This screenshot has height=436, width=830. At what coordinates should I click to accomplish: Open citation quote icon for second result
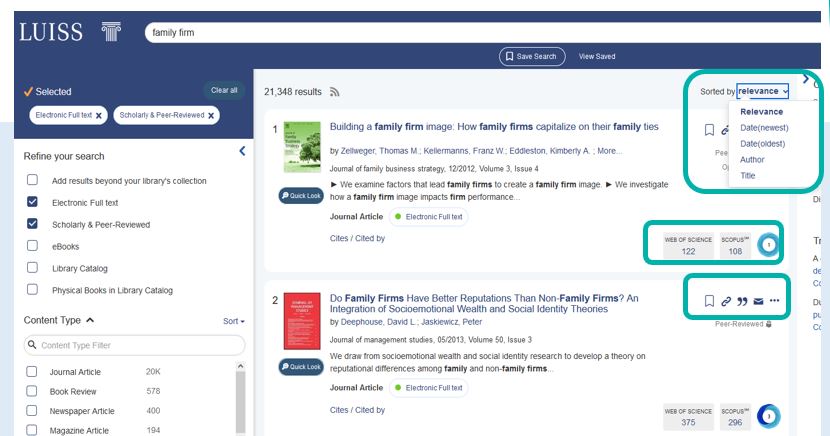click(742, 301)
